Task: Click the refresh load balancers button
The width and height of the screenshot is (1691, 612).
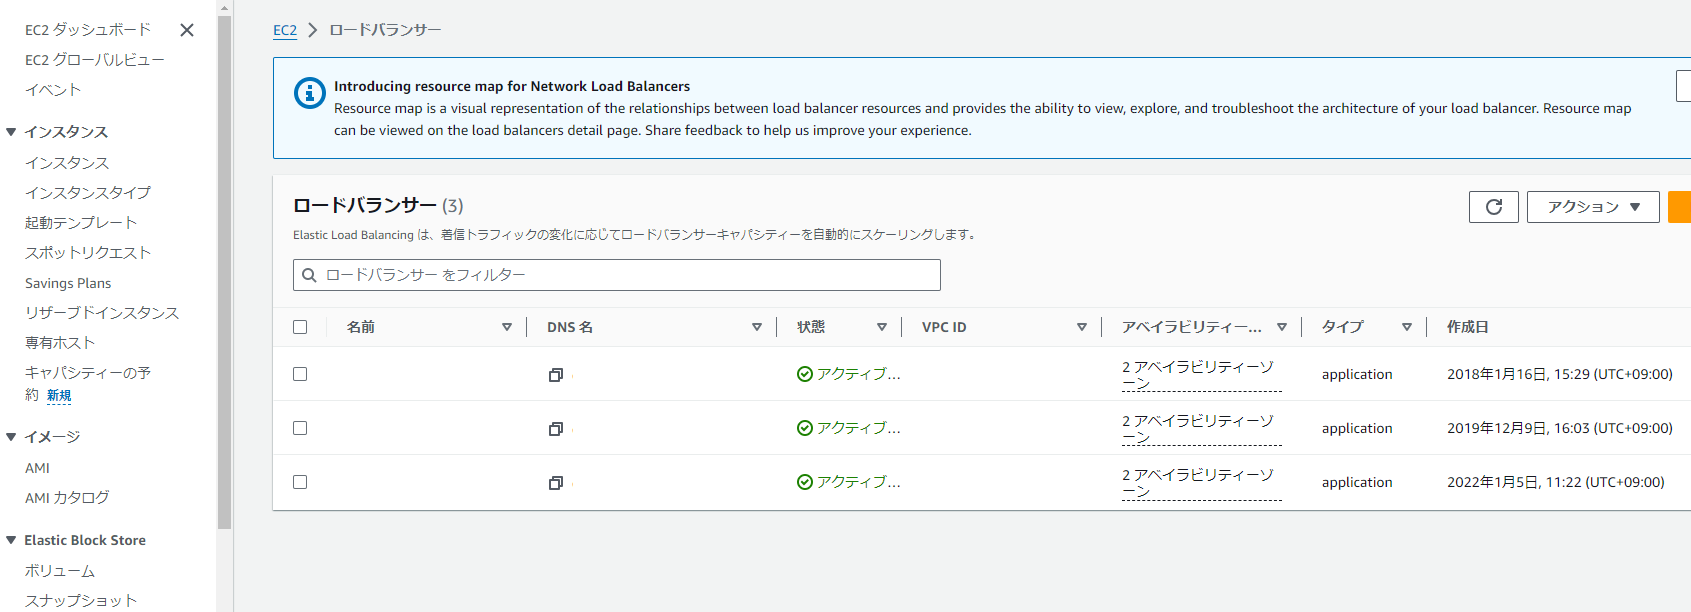Action: pos(1493,207)
